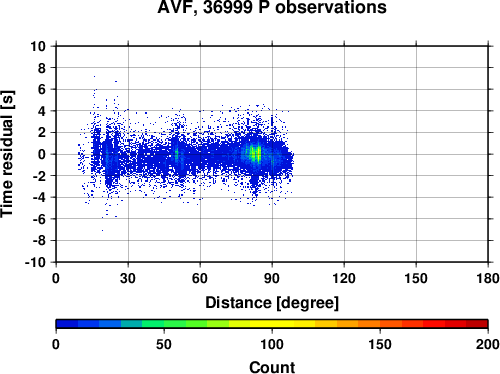Pick the yellow segment of the colorbar
Image resolution: width=500 pixels, height=374 pixels.
click(272, 324)
